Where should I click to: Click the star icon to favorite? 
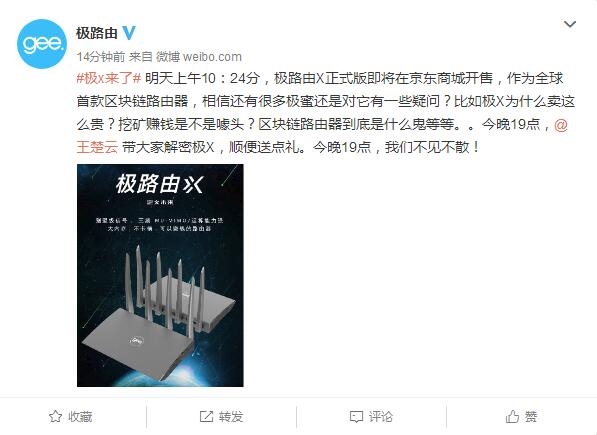coord(55,417)
